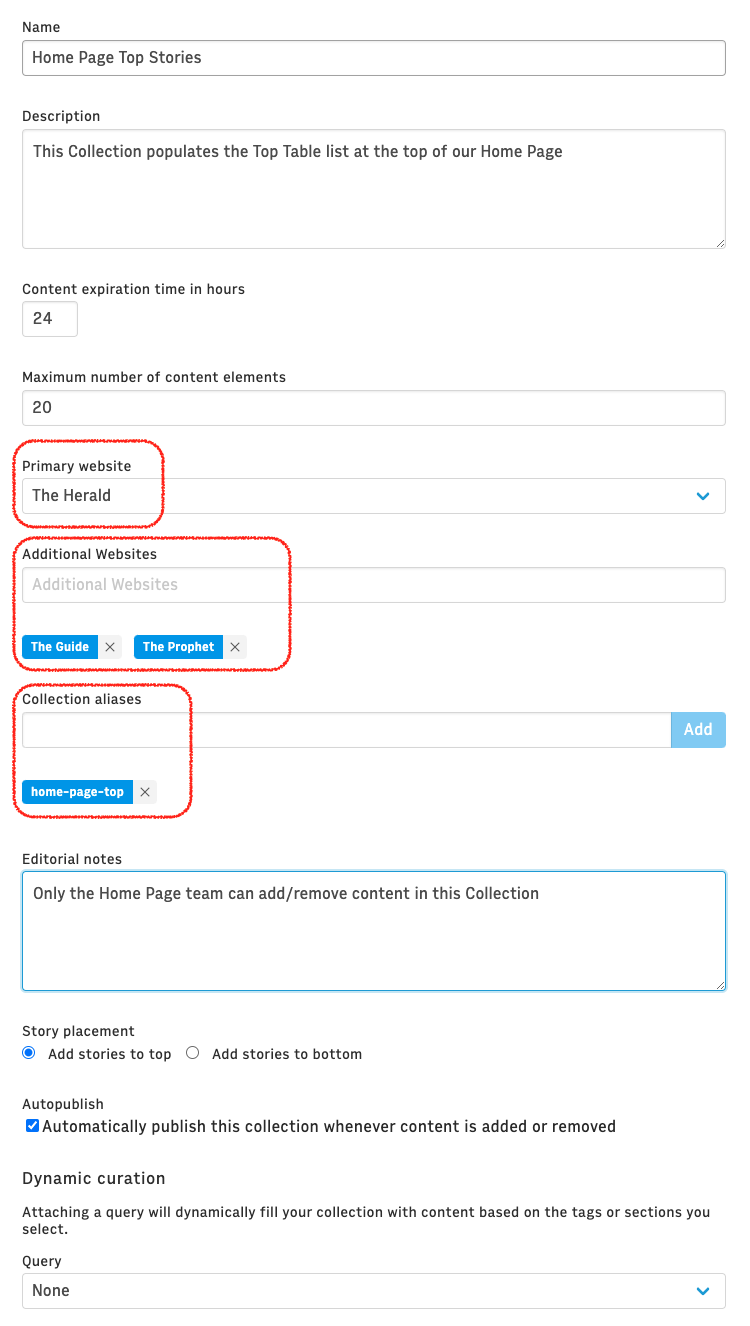This screenshot has height=1326, width=750.
Task: Click the Collection aliases text input
Action: [x=346, y=730]
